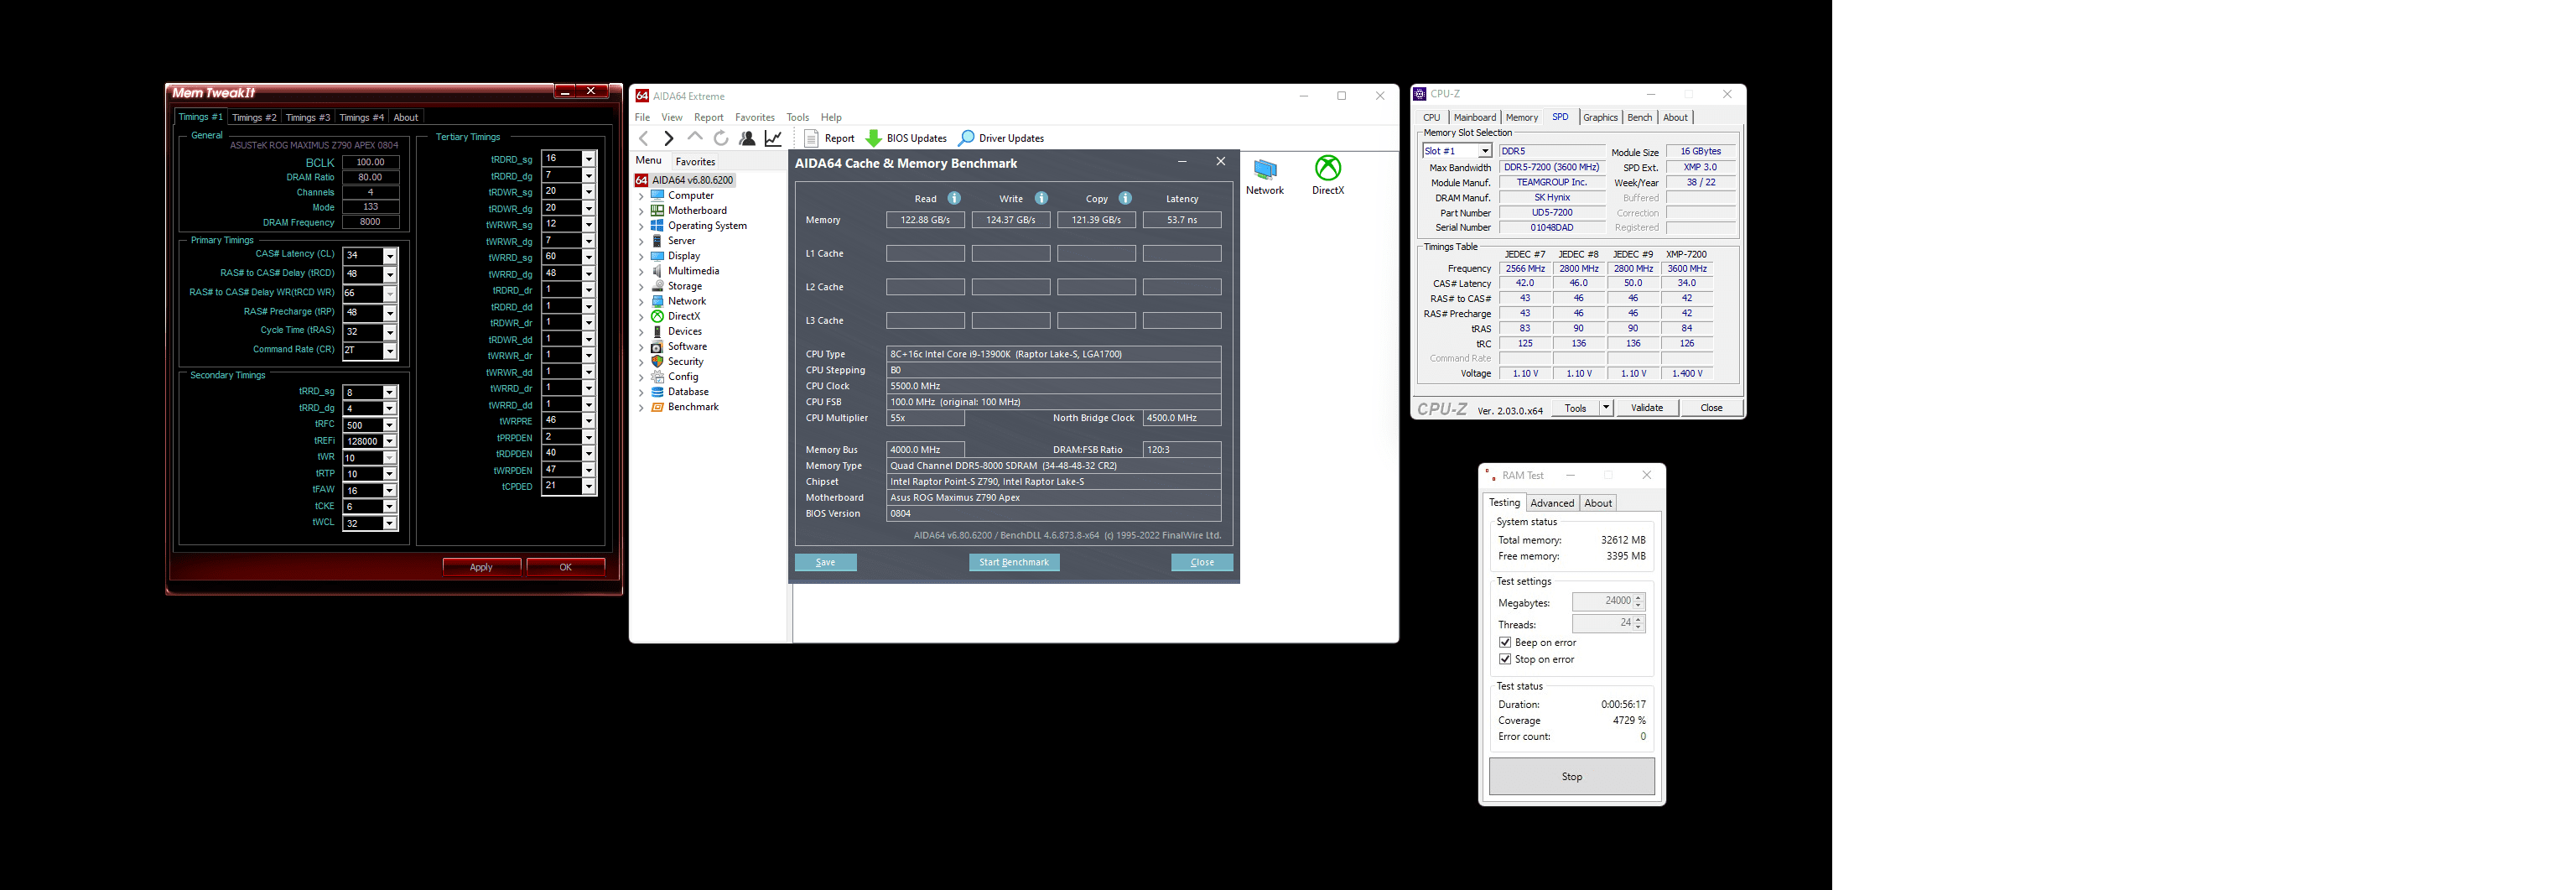Viewport: 2576px width, 890px height.
Task: Open AIDA64 user profile toolbar icon
Action: (747, 138)
